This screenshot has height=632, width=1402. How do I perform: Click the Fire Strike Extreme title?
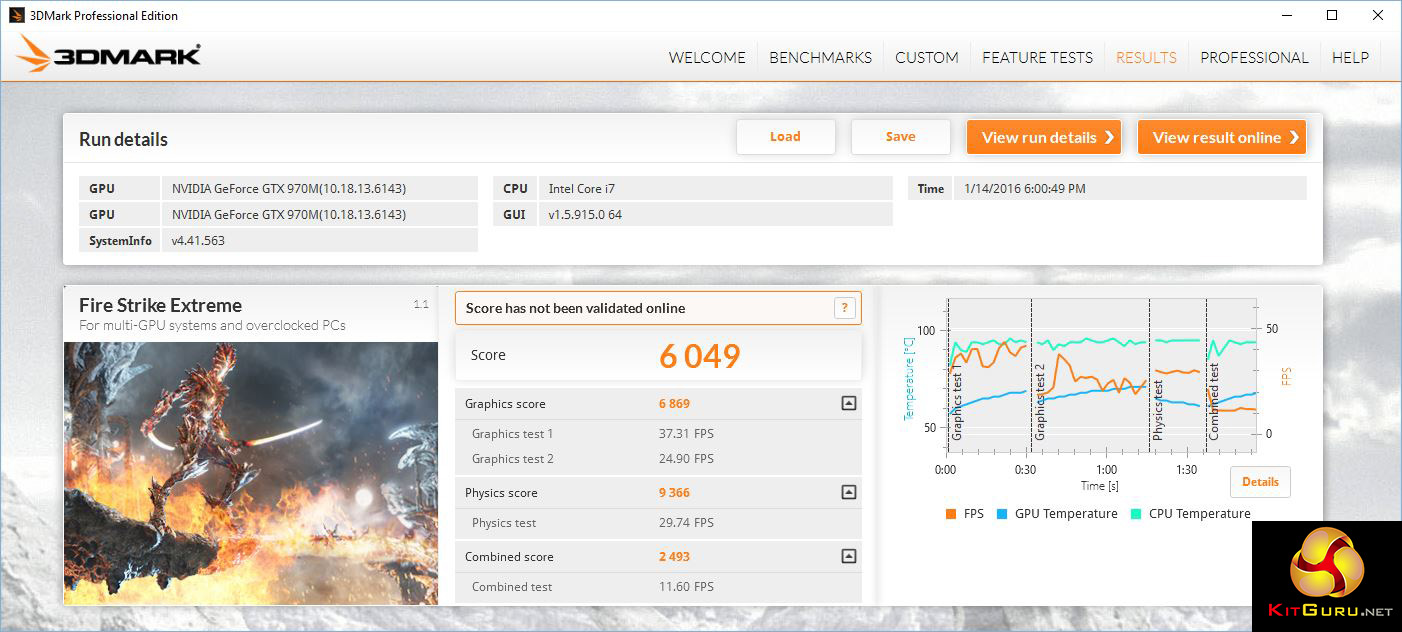[160, 305]
